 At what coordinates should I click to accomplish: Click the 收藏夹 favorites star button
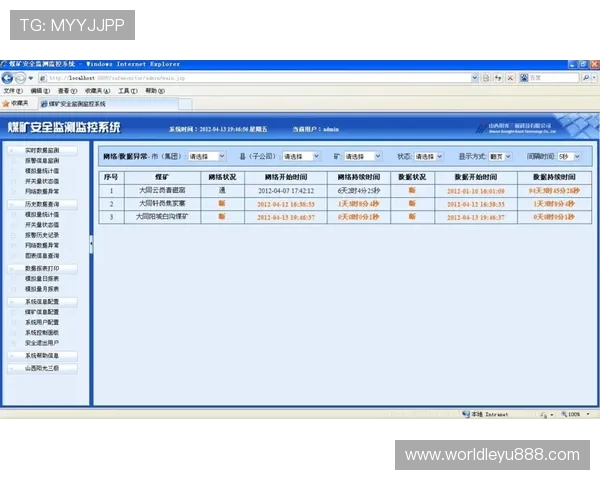pyautogui.click(x=15, y=103)
